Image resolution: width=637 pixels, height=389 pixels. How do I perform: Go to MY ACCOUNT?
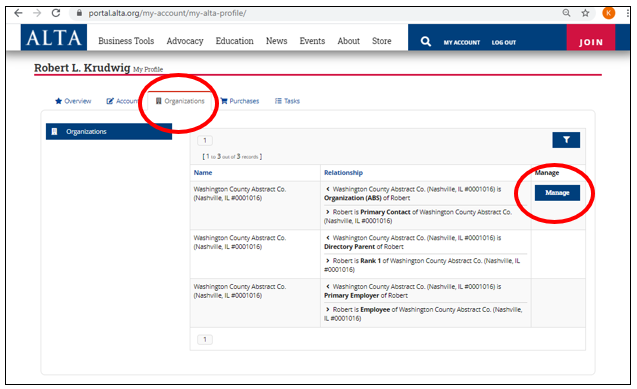tap(462, 42)
